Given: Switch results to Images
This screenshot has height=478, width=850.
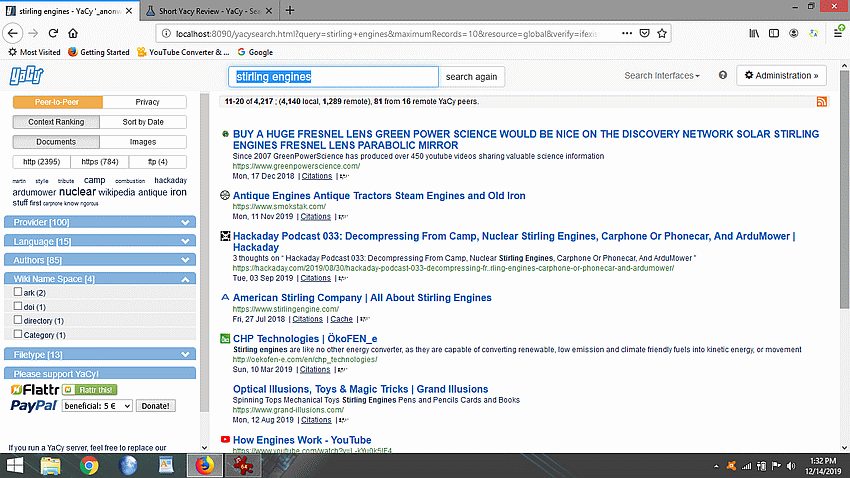Looking at the screenshot, I should [143, 142].
